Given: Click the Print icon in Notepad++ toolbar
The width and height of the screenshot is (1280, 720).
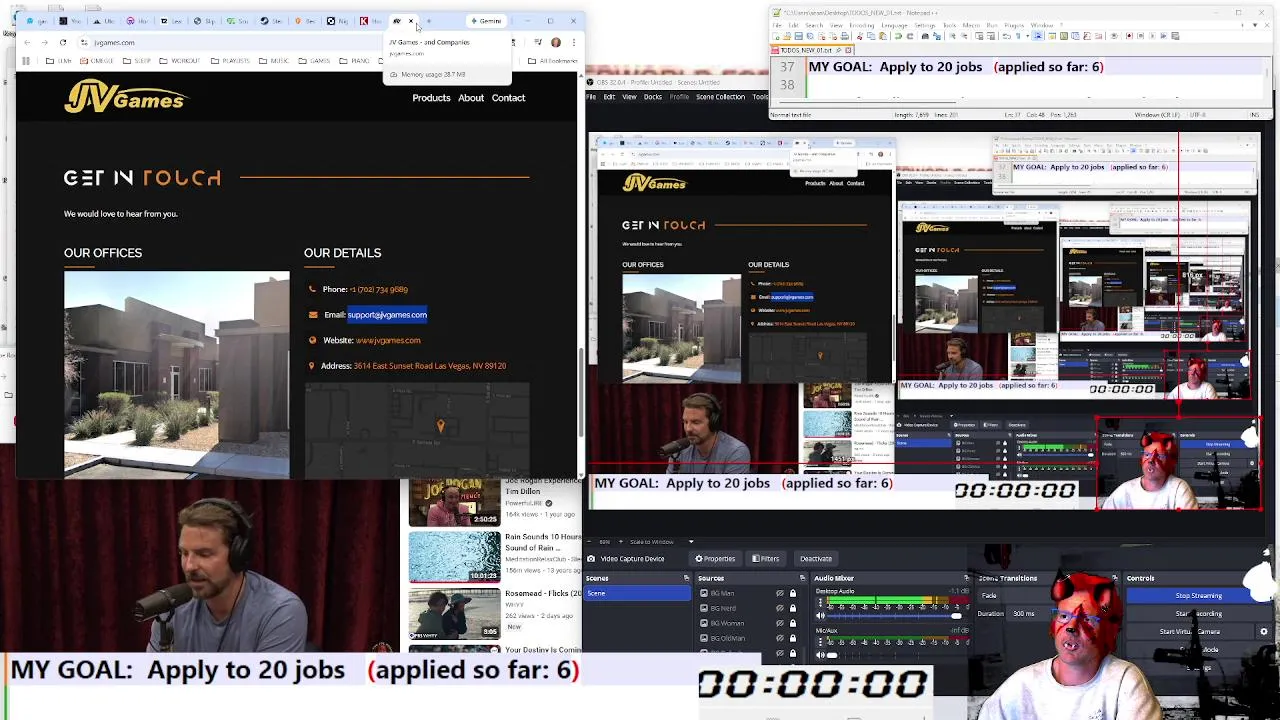Looking at the screenshot, I should [x=844, y=36].
